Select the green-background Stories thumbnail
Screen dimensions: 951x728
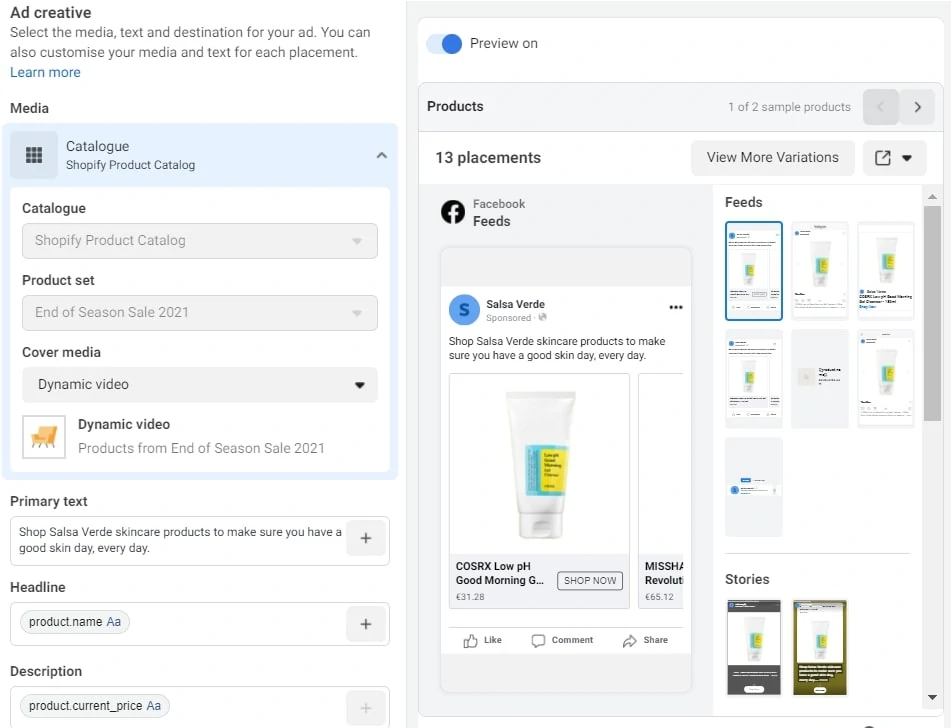point(819,647)
